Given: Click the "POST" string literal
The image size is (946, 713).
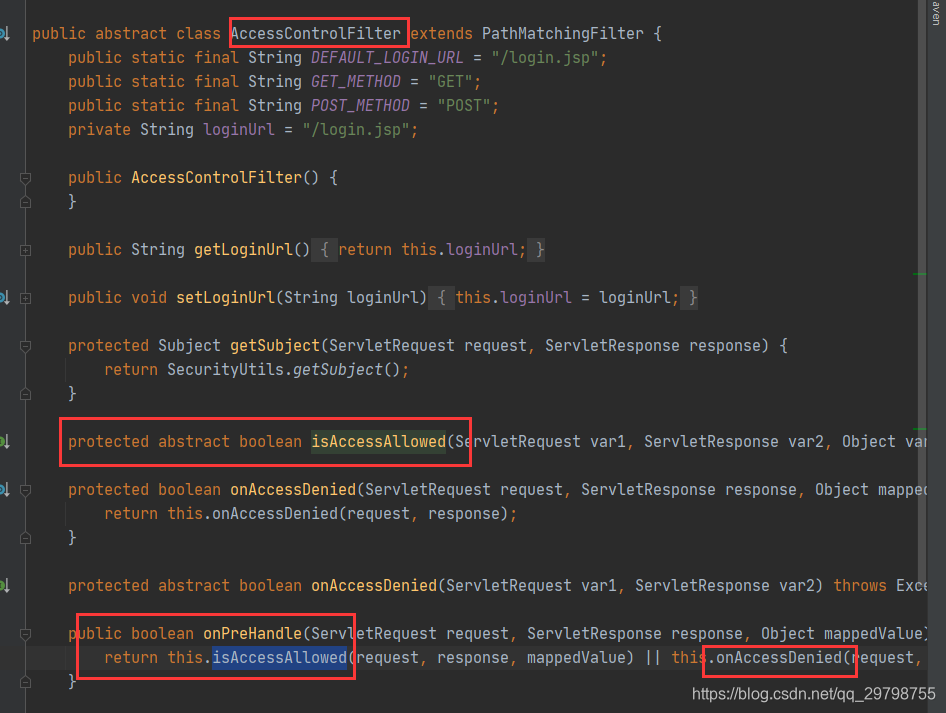Looking at the screenshot, I should tap(463, 106).
